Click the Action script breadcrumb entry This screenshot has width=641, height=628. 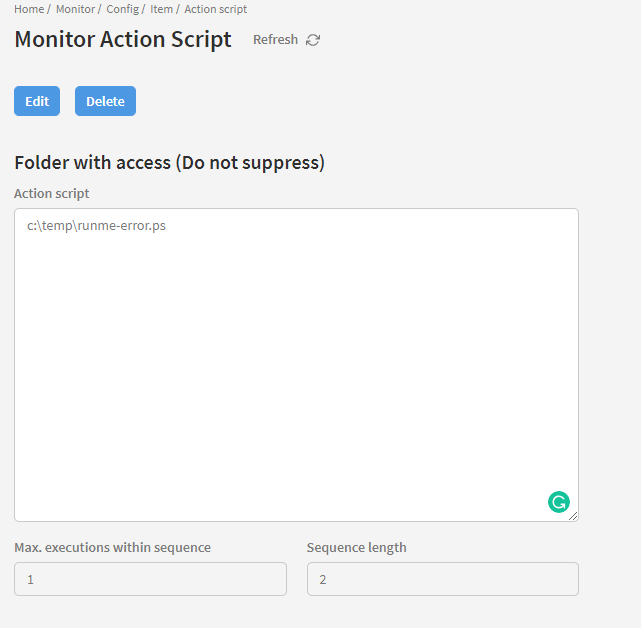point(215,9)
